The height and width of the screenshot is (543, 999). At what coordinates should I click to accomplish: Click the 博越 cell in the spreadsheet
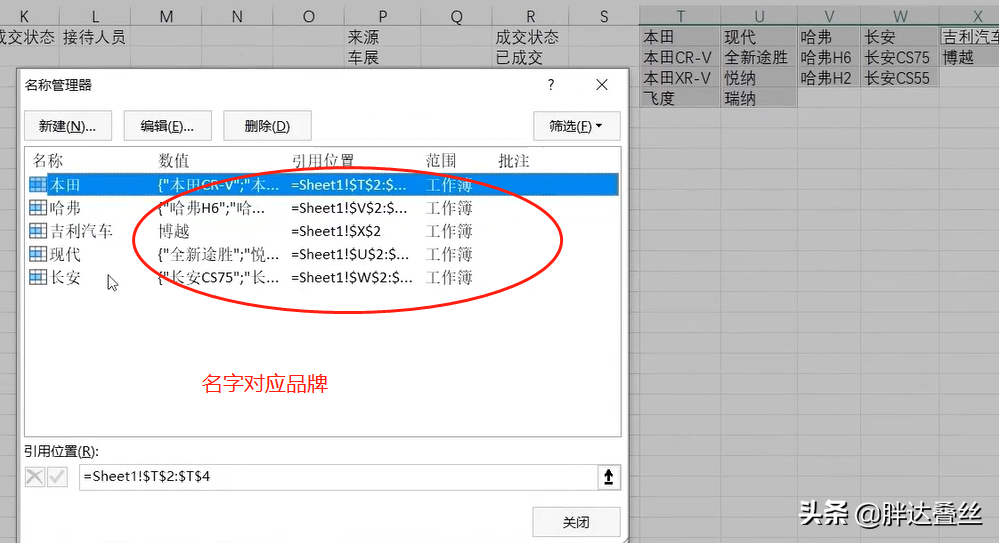969,57
